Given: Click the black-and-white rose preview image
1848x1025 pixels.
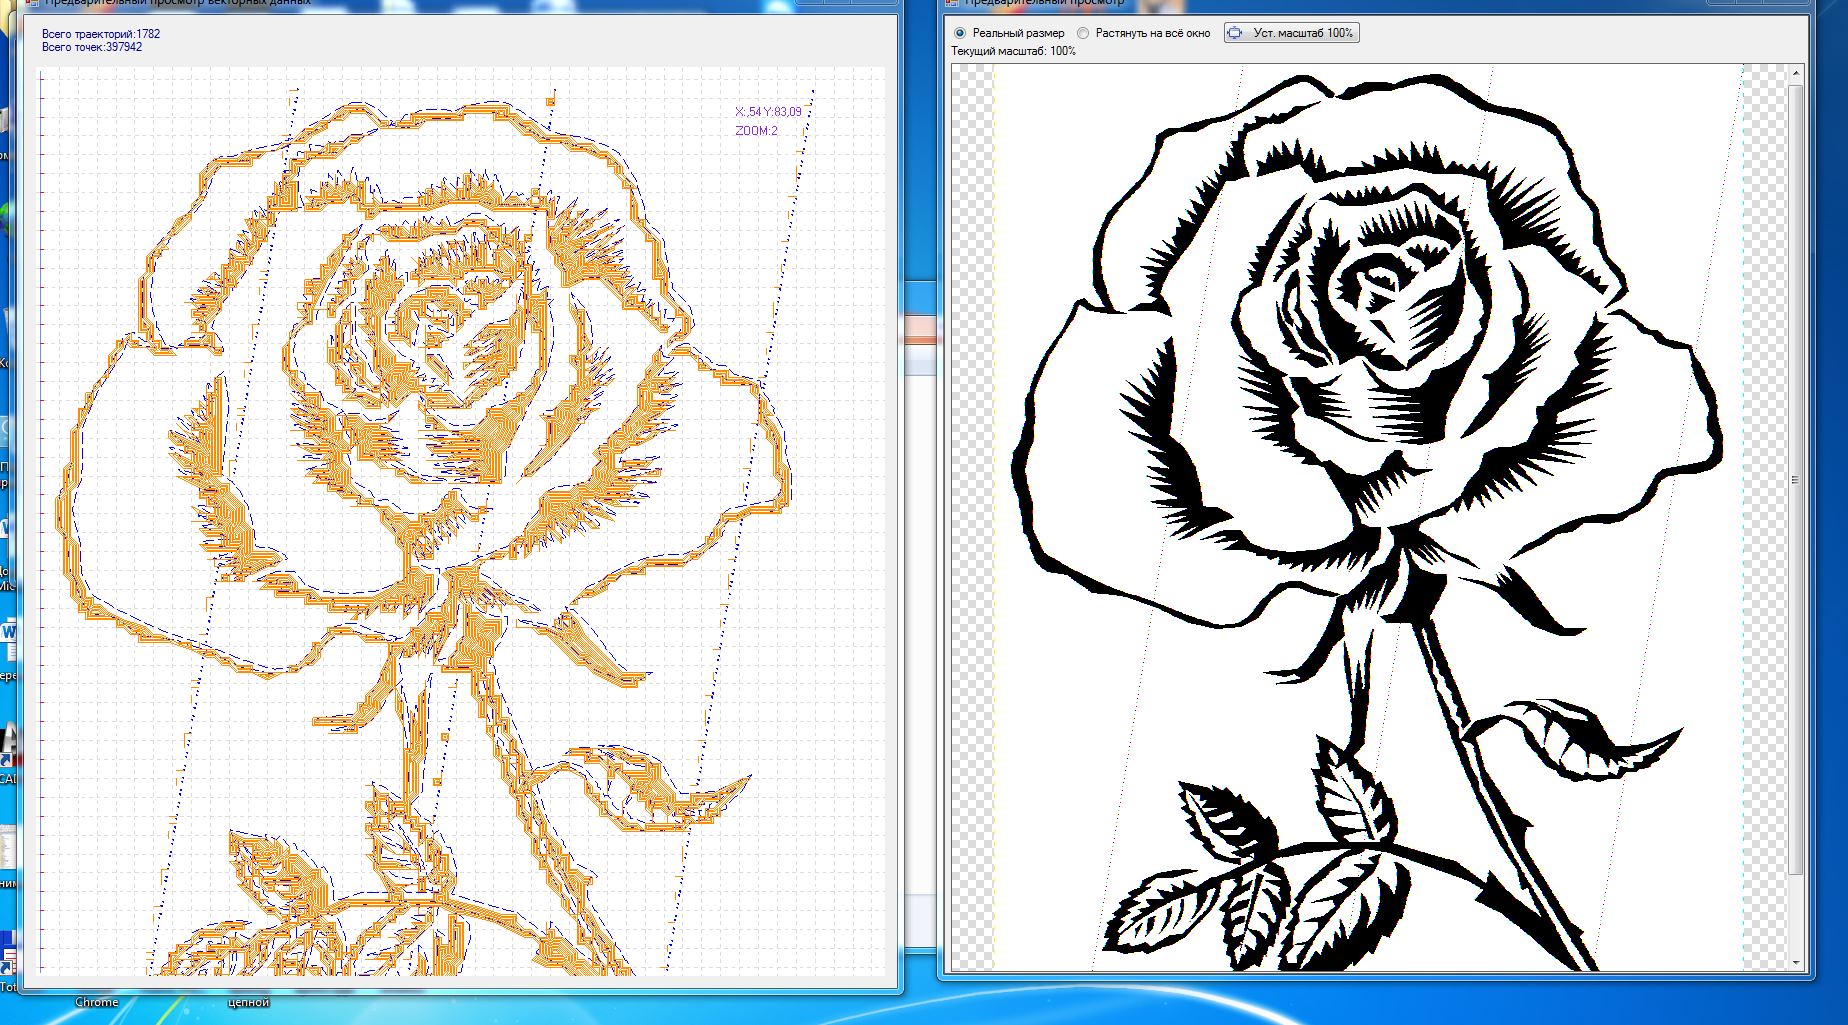Looking at the screenshot, I should tap(1369, 517).
